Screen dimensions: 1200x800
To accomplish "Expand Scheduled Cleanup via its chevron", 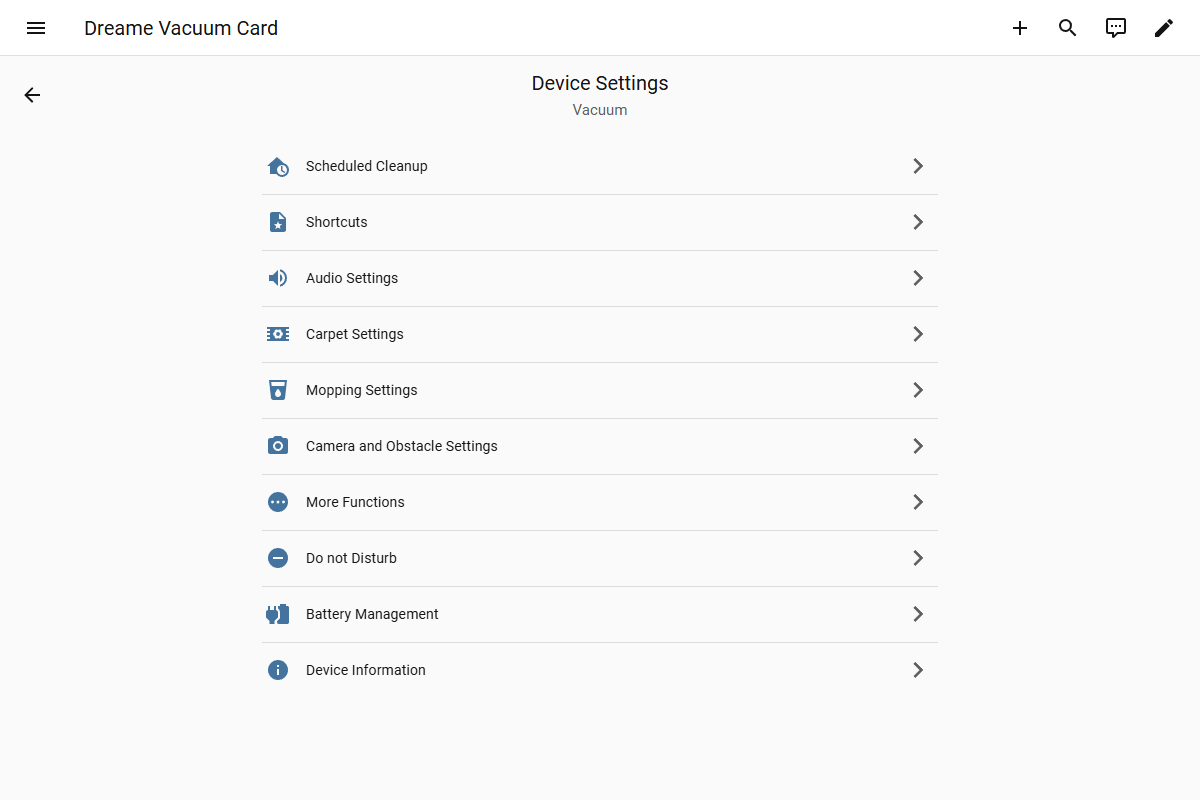I will coord(918,166).
